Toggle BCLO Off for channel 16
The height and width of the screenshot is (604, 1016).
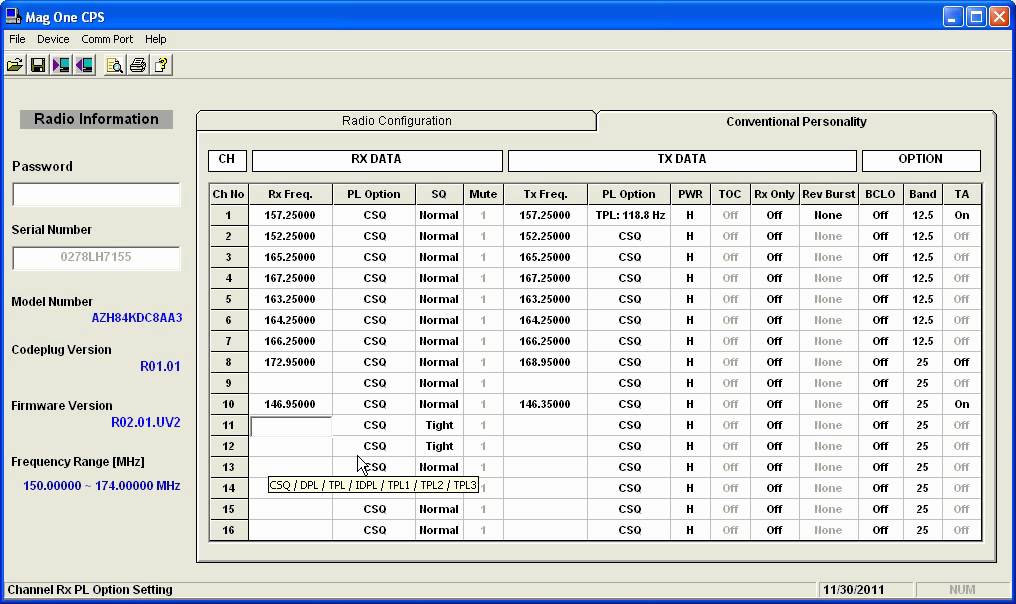(880, 530)
